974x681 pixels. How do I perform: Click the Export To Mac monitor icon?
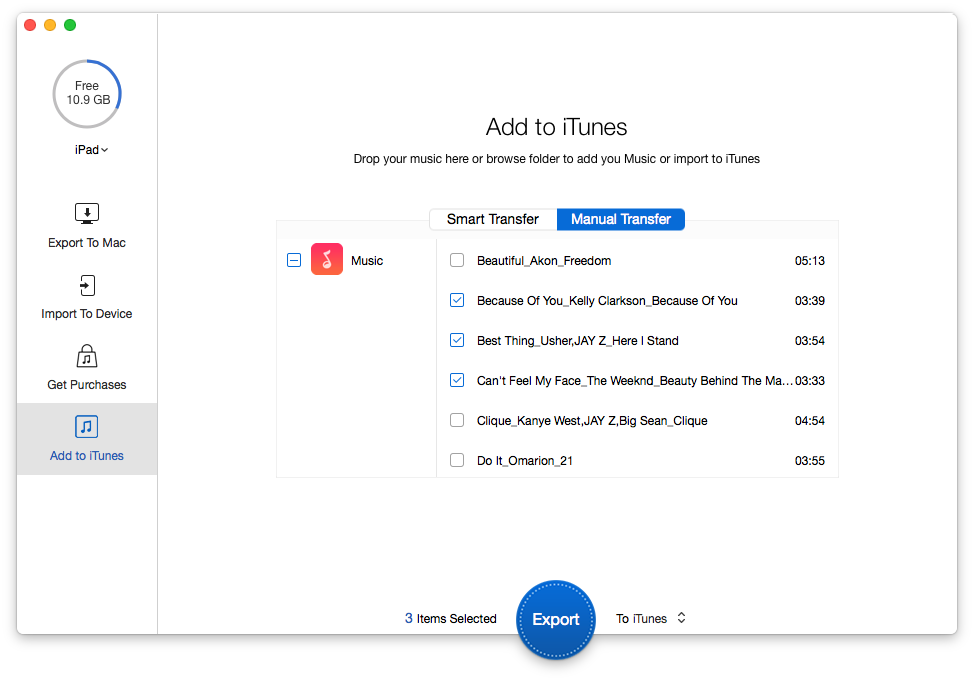click(x=87, y=214)
